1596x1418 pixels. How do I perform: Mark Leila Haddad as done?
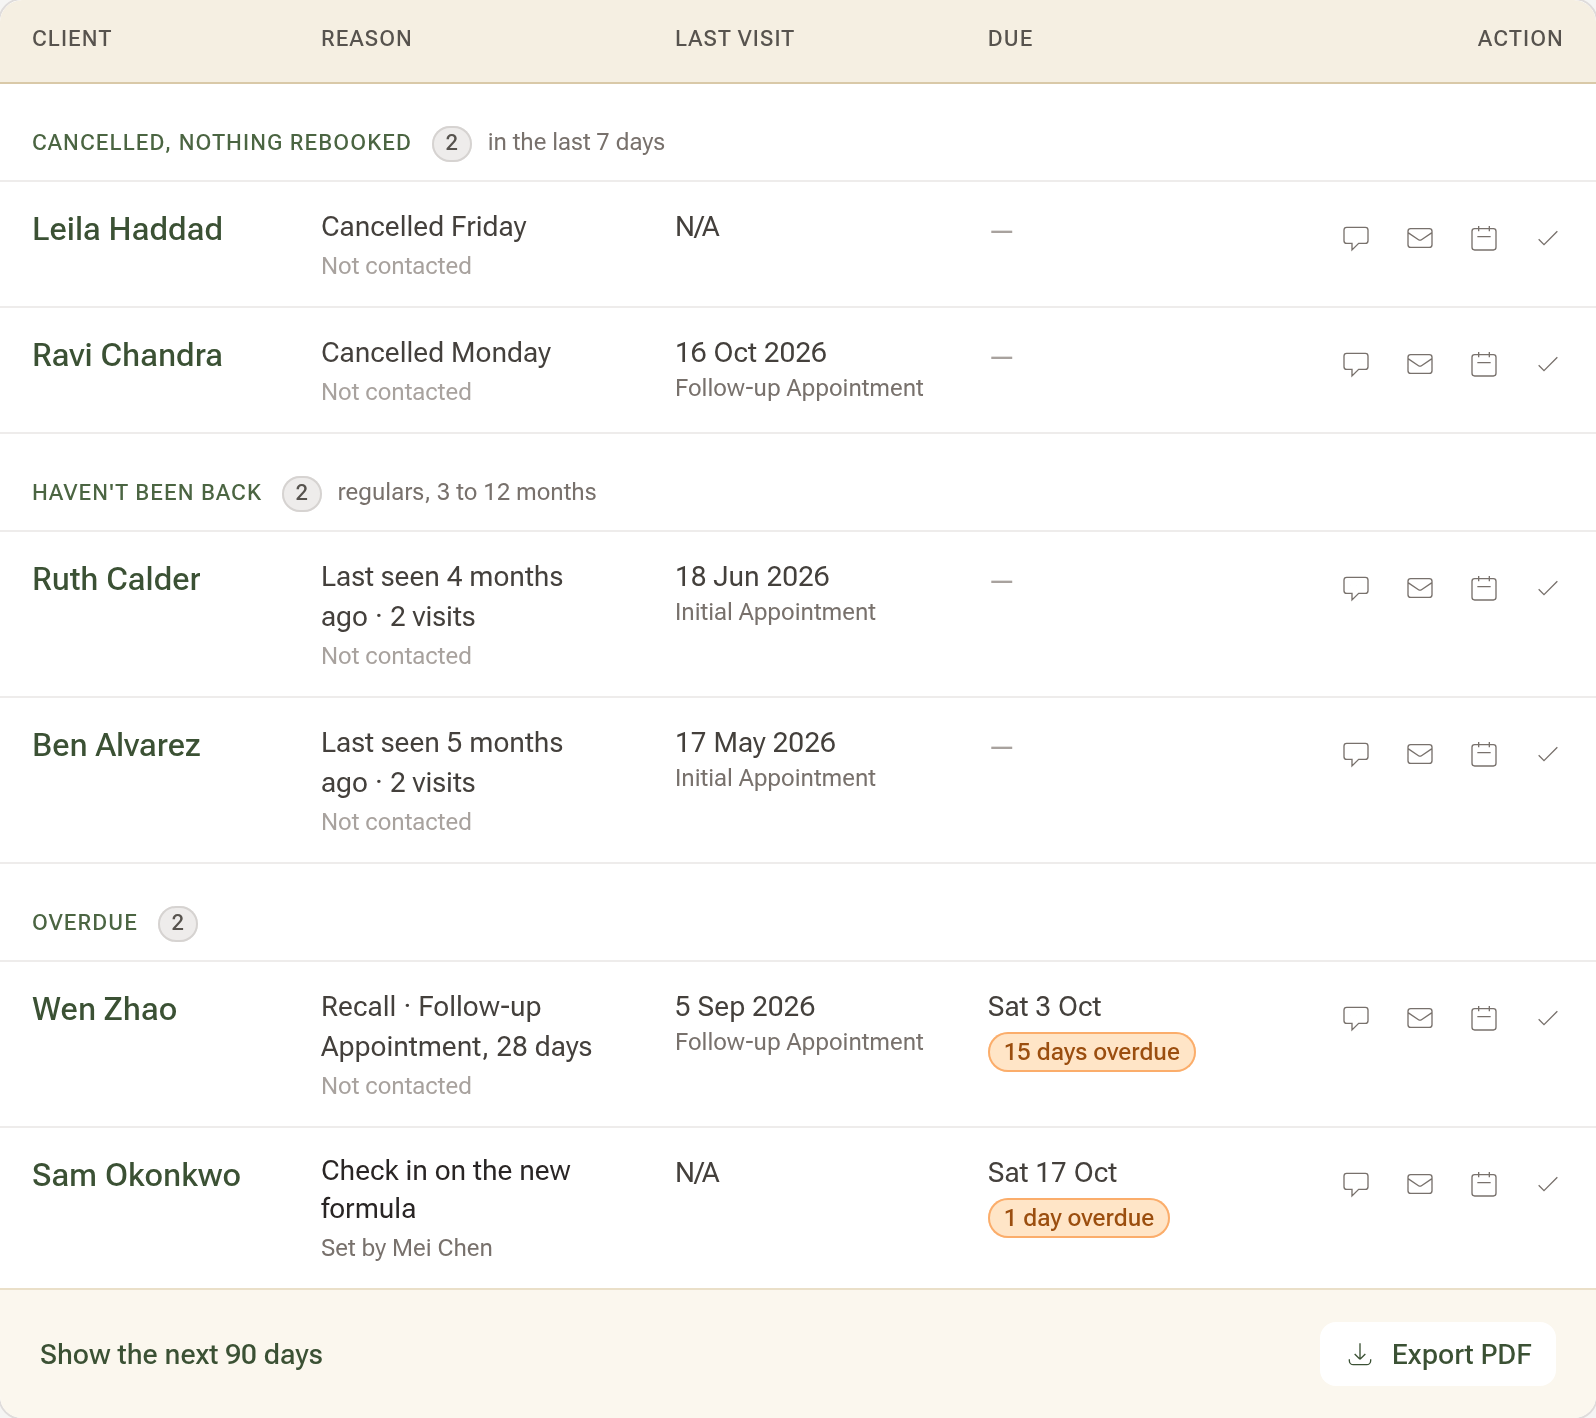tap(1547, 238)
